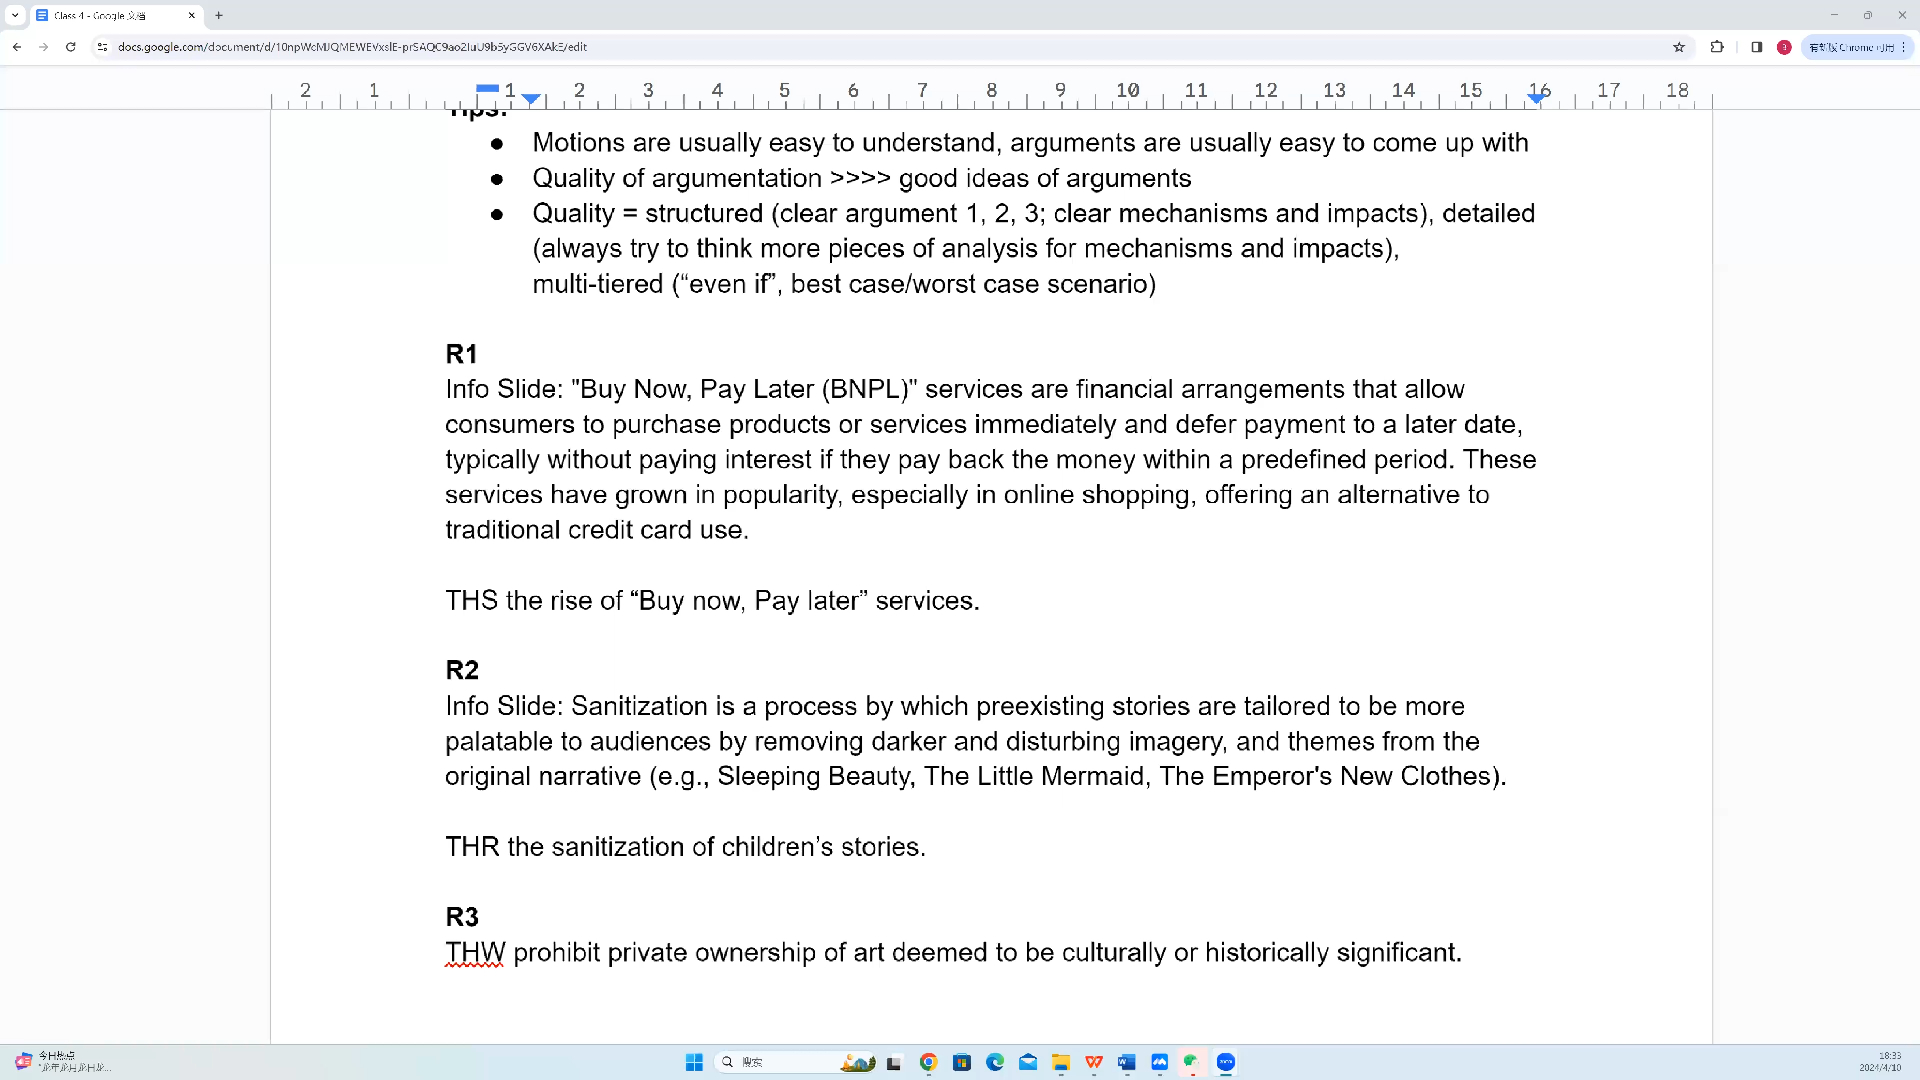The height and width of the screenshot is (1080, 1920).
Task: Click the line "THR the sanitization of children's stories"
Action: click(685, 847)
